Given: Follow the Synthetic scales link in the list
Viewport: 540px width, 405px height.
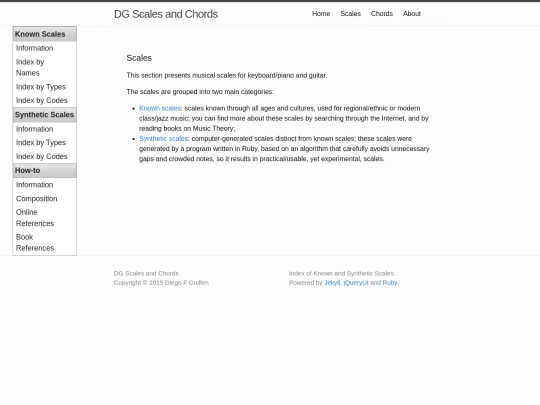Looking at the screenshot, I should point(164,138).
